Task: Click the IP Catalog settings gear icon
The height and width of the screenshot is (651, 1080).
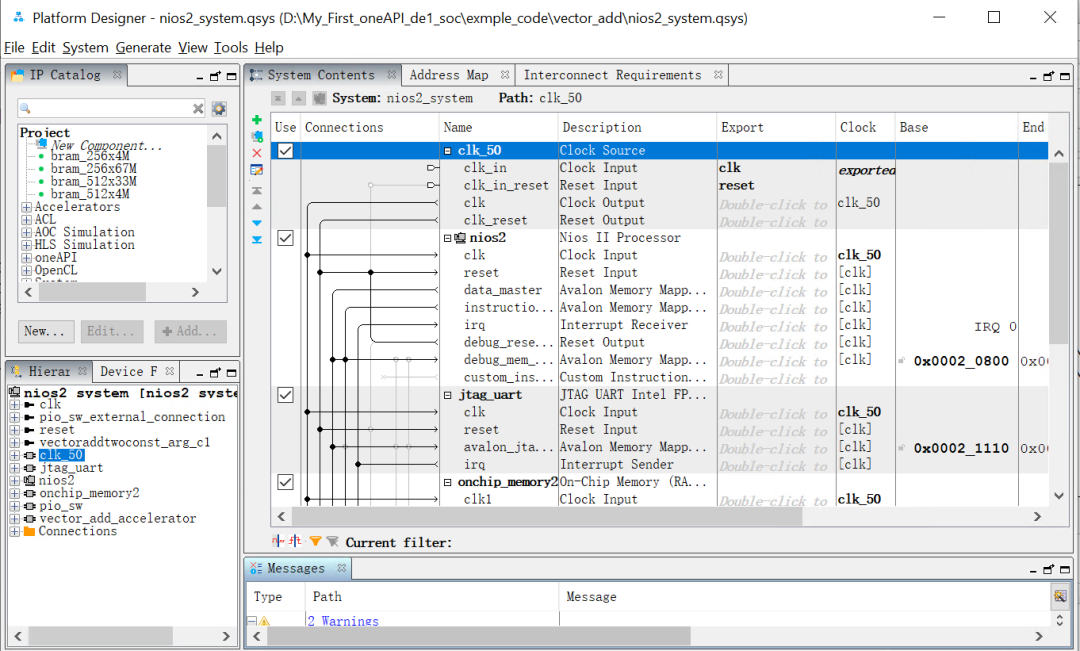Action: click(219, 108)
